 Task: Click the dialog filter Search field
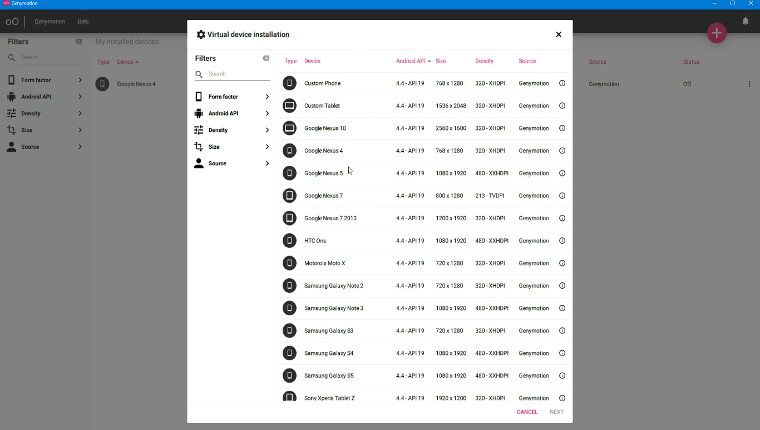click(233, 74)
